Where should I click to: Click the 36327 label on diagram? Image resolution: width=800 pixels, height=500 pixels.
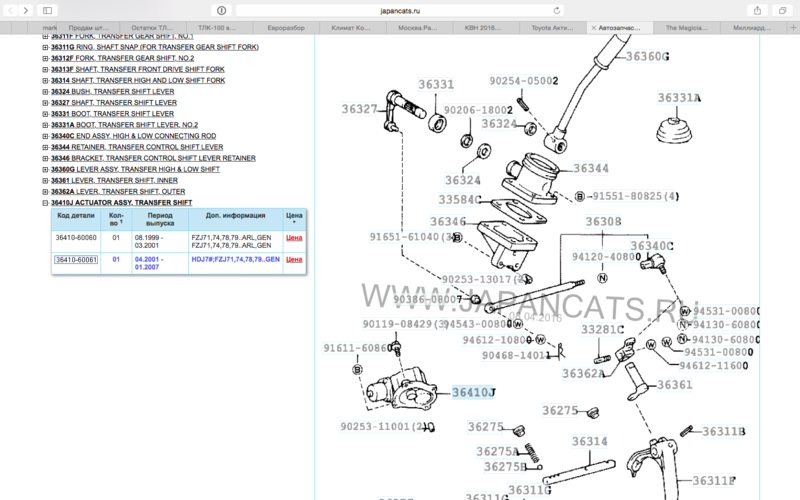pyautogui.click(x=360, y=109)
